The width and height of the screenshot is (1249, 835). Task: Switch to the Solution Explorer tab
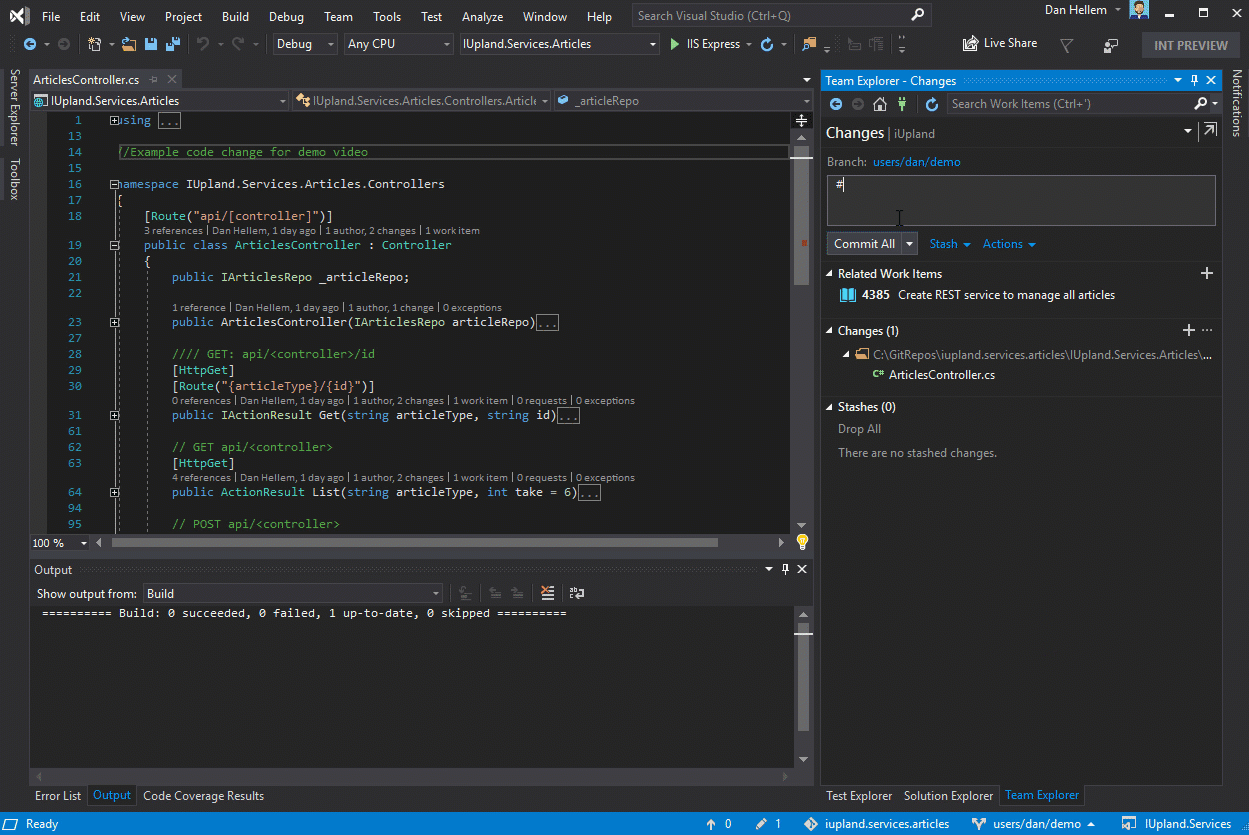pyautogui.click(x=949, y=796)
